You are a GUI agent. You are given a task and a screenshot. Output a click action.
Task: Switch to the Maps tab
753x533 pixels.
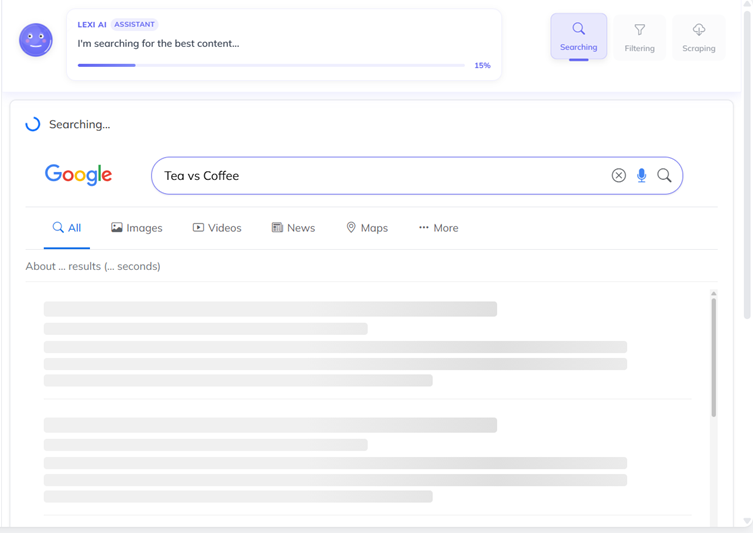[x=367, y=228]
